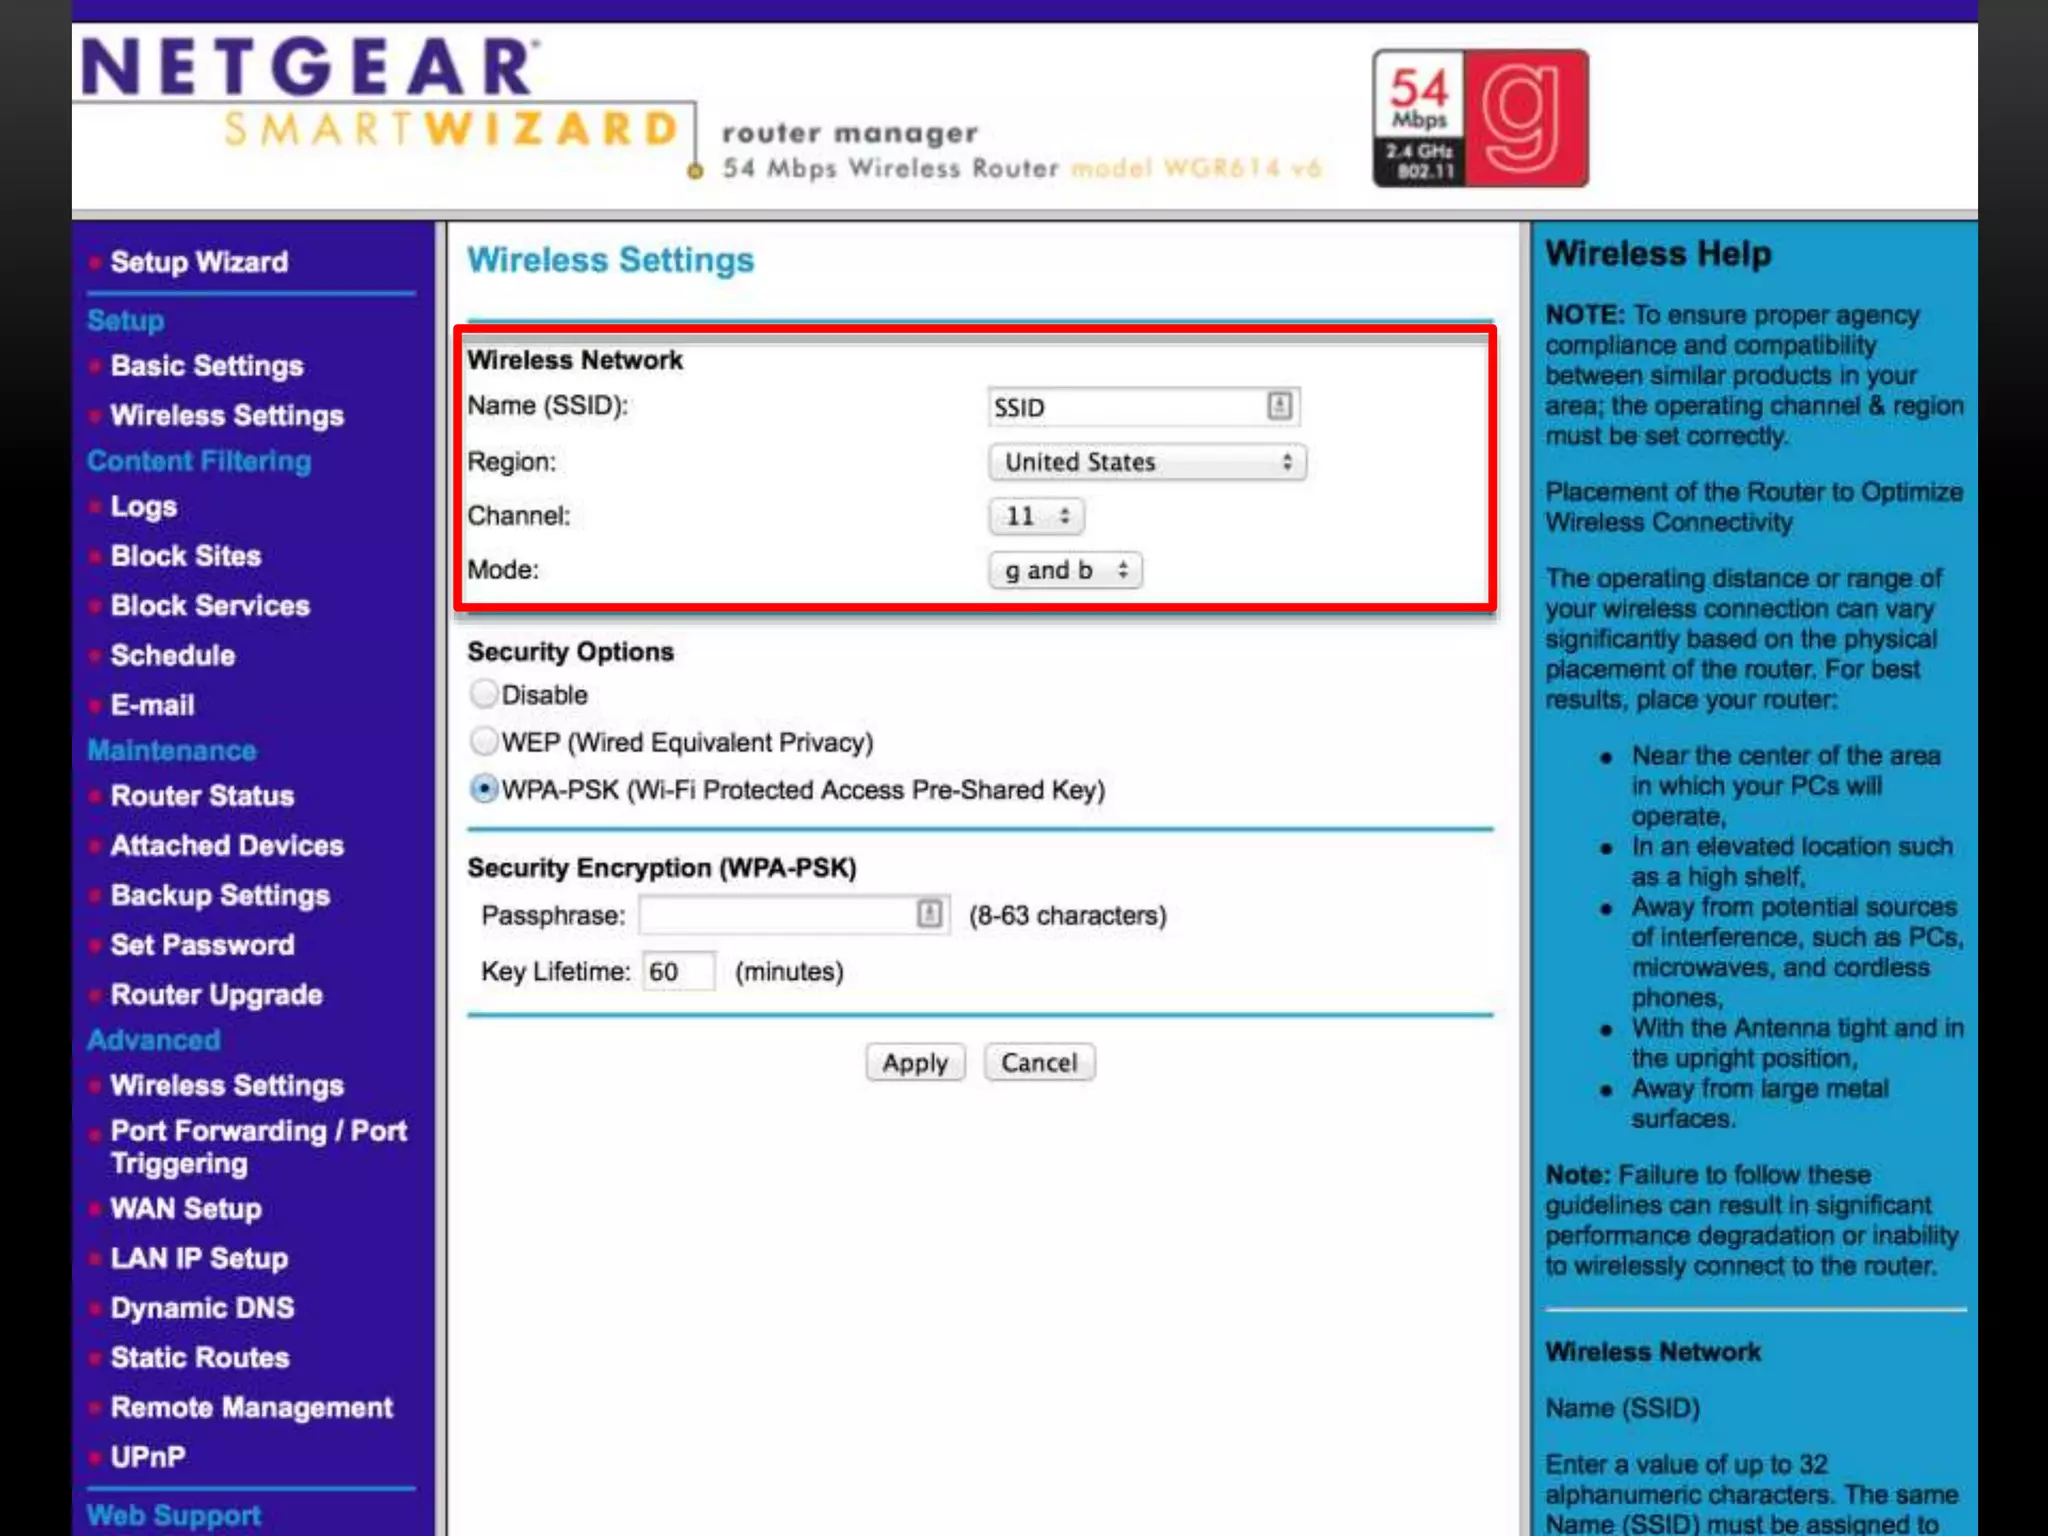Open the Mode dropdown showing g and b
2048x1536 pixels.
coord(1065,570)
